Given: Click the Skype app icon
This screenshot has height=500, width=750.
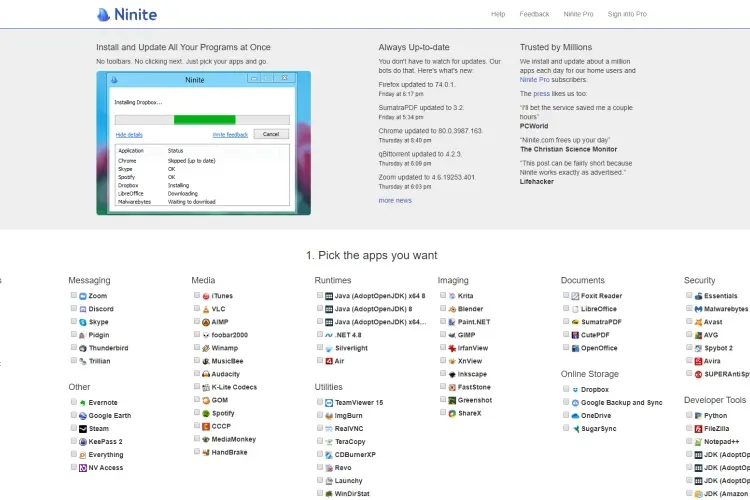Looking at the screenshot, I should pos(83,322).
